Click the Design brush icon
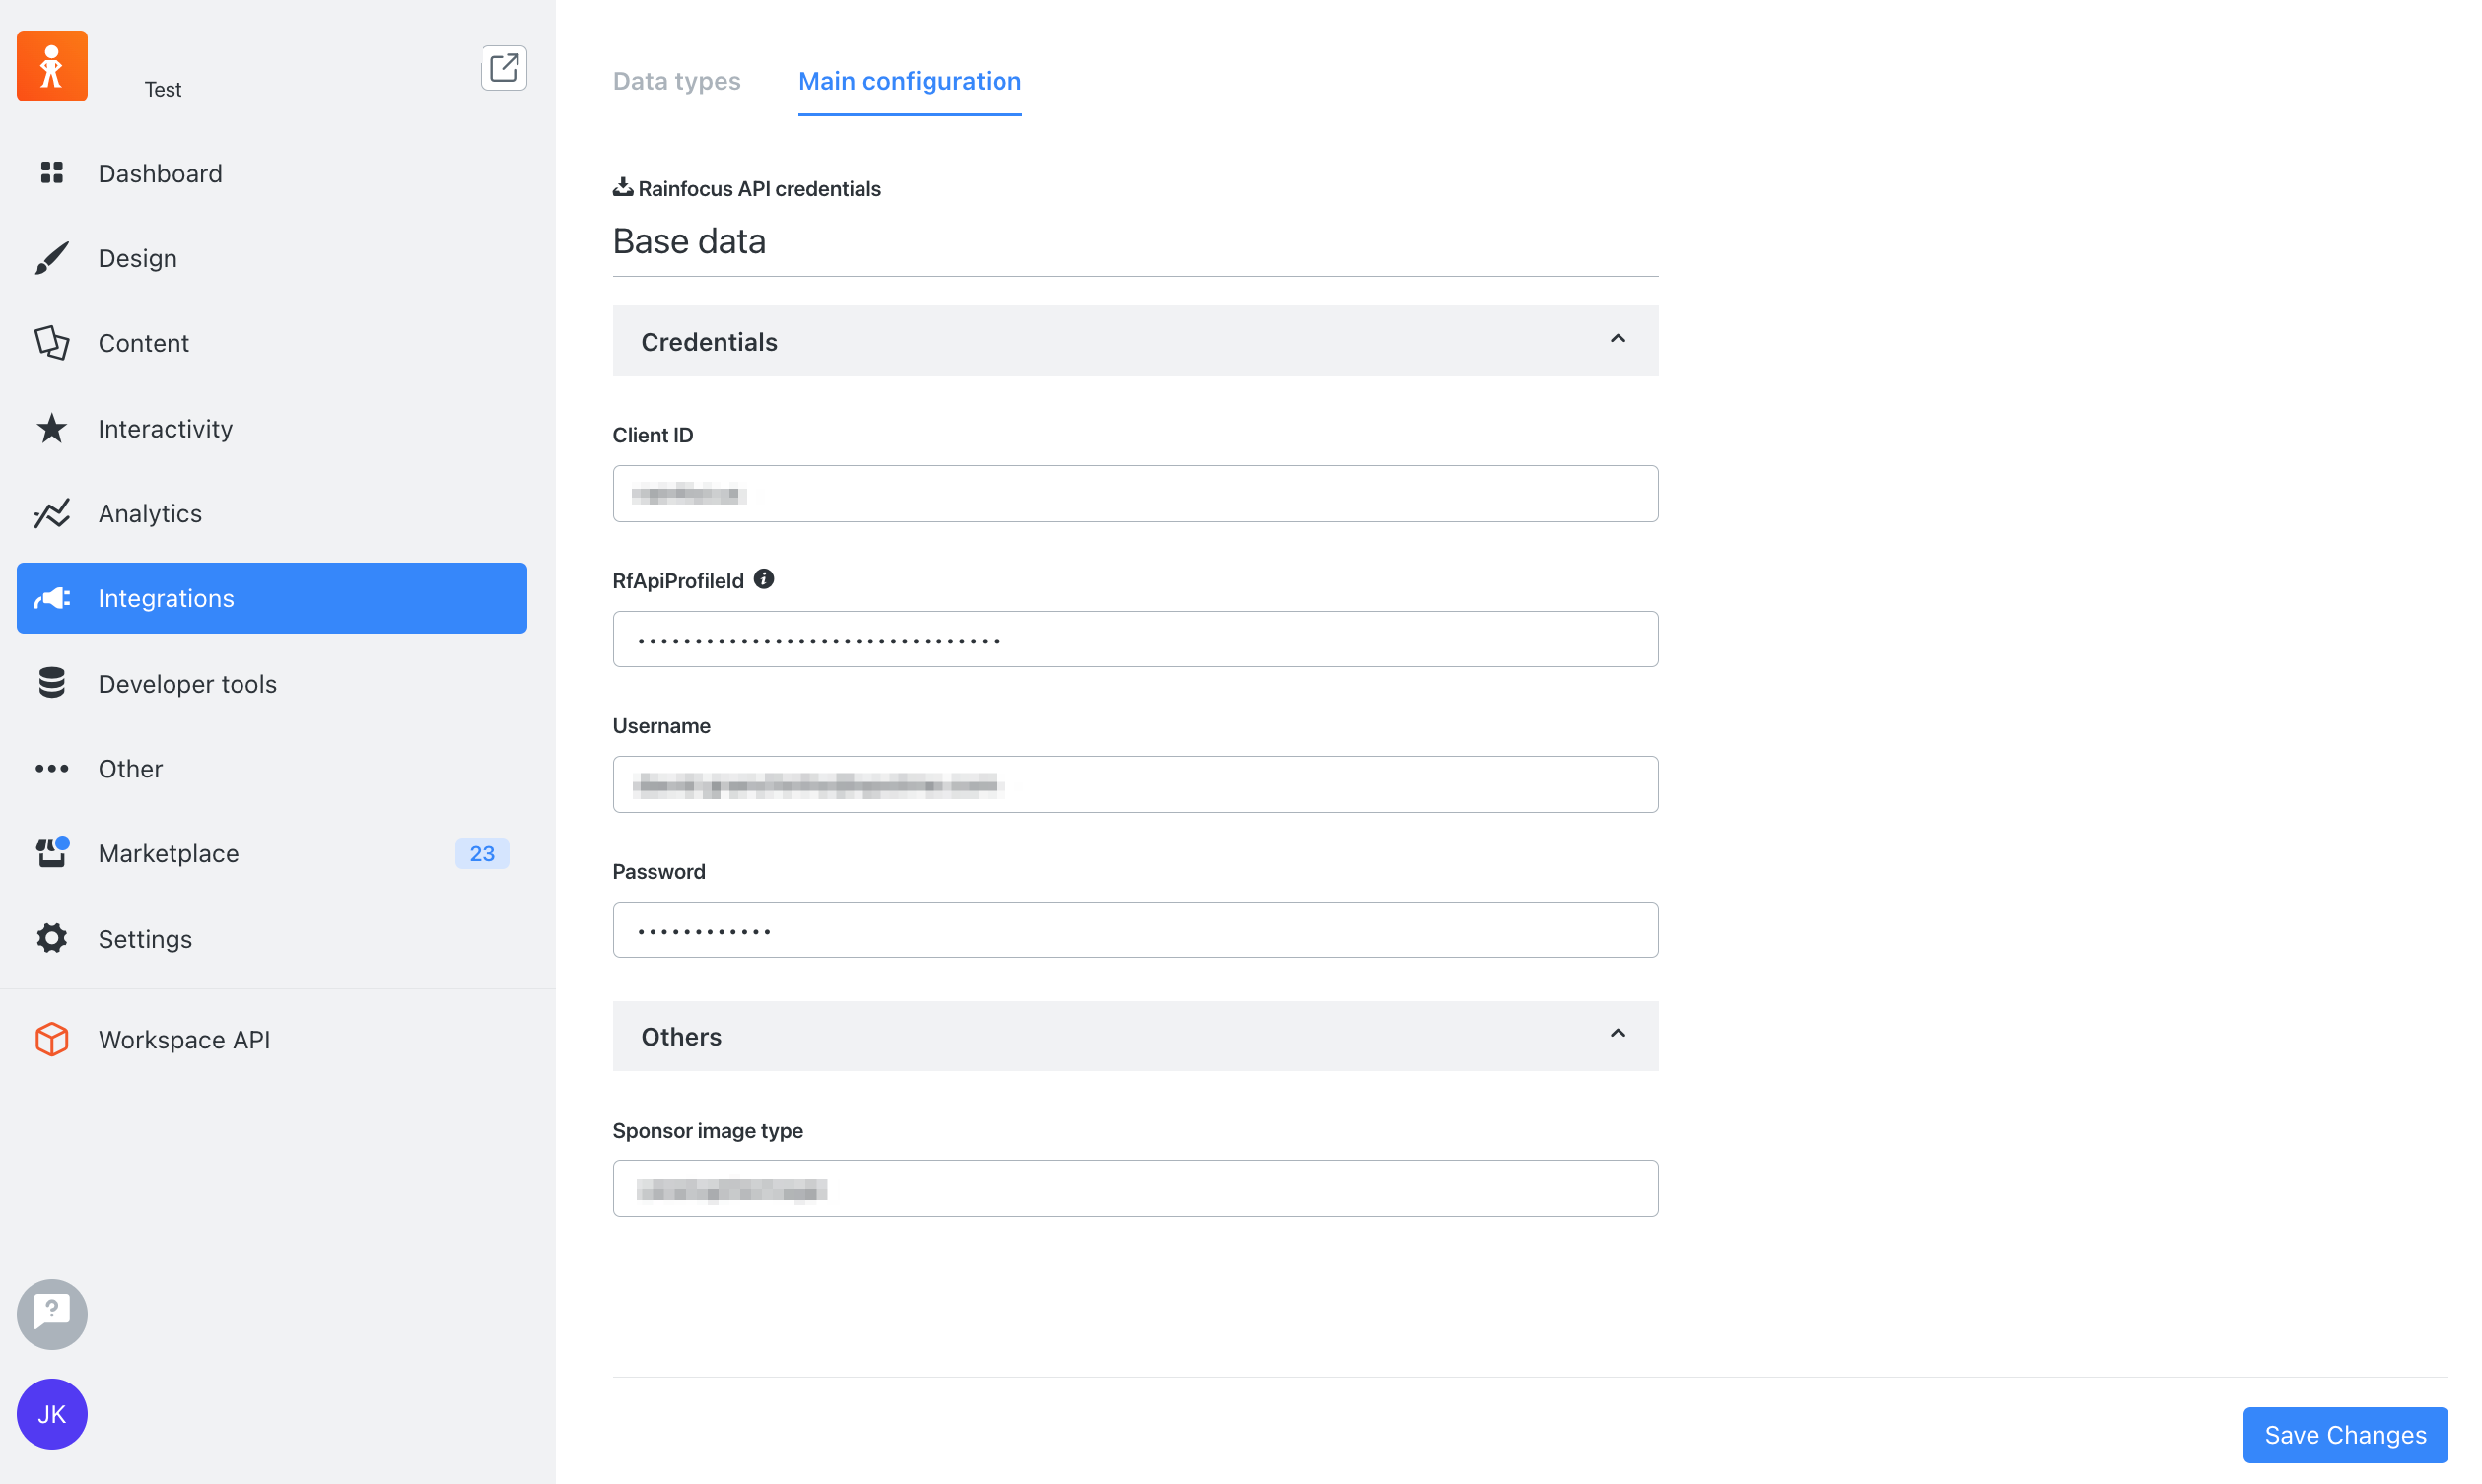2482x1484 pixels. tap(52, 258)
